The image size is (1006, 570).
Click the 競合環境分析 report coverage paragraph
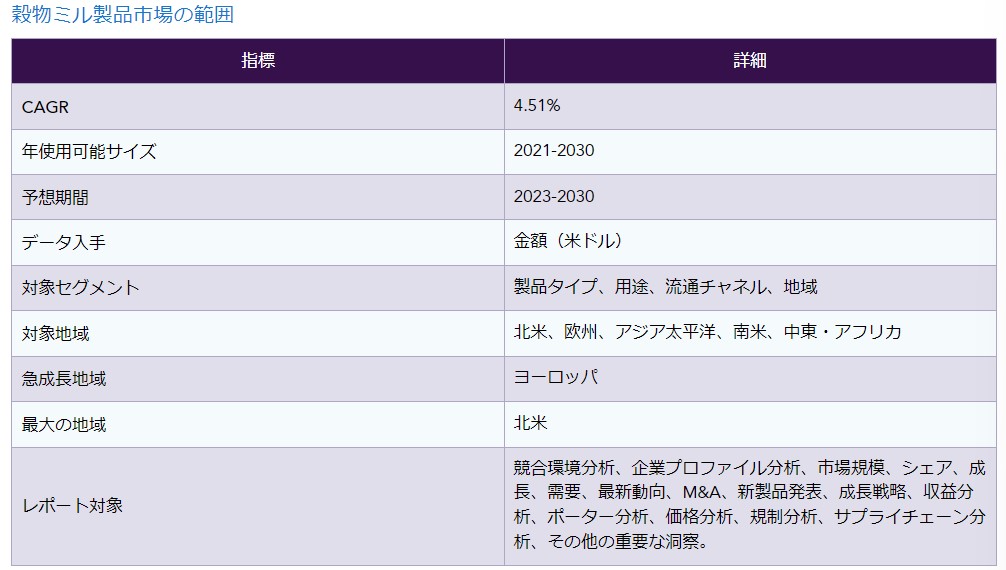749,505
